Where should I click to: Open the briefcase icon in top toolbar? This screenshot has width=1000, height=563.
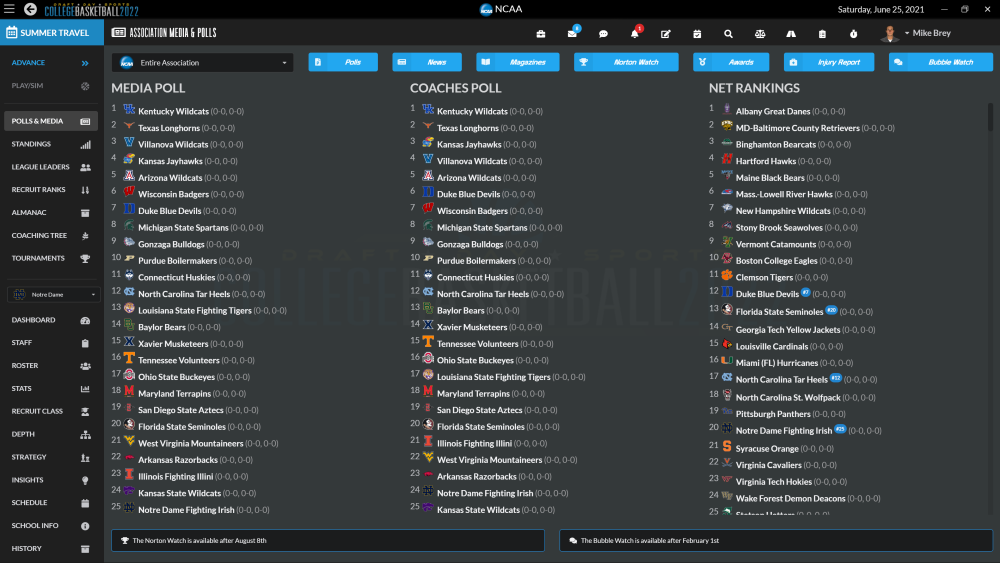(541, 34)
